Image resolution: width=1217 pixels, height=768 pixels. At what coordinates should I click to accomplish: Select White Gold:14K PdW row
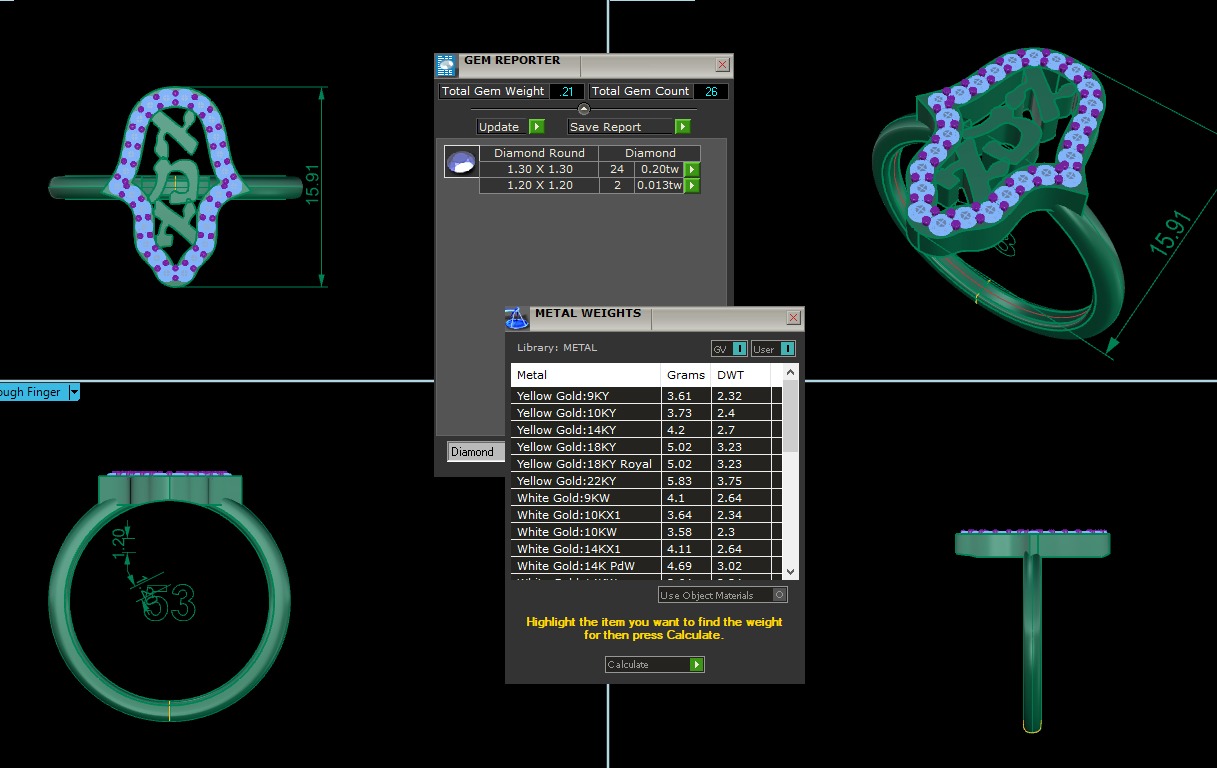pos(585,566)
